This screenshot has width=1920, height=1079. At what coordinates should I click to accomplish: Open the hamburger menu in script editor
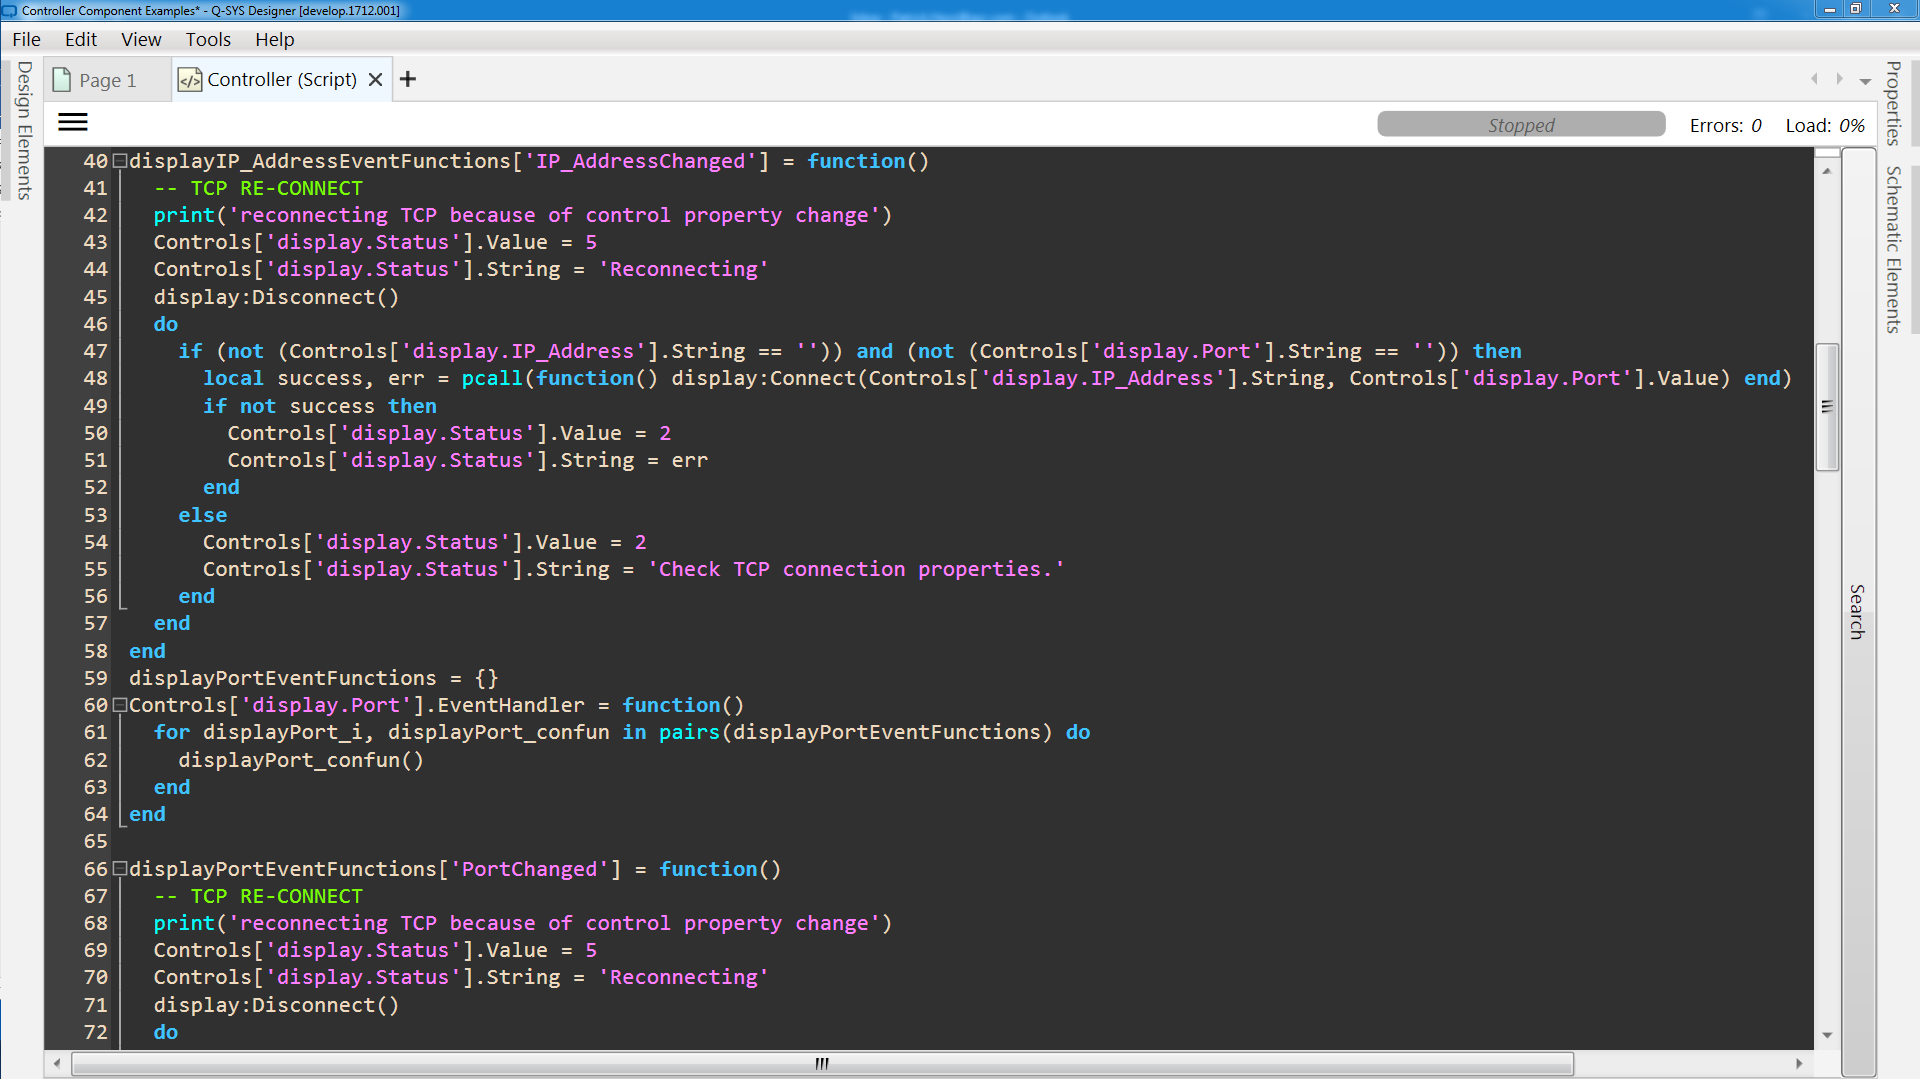pos(73,122)
